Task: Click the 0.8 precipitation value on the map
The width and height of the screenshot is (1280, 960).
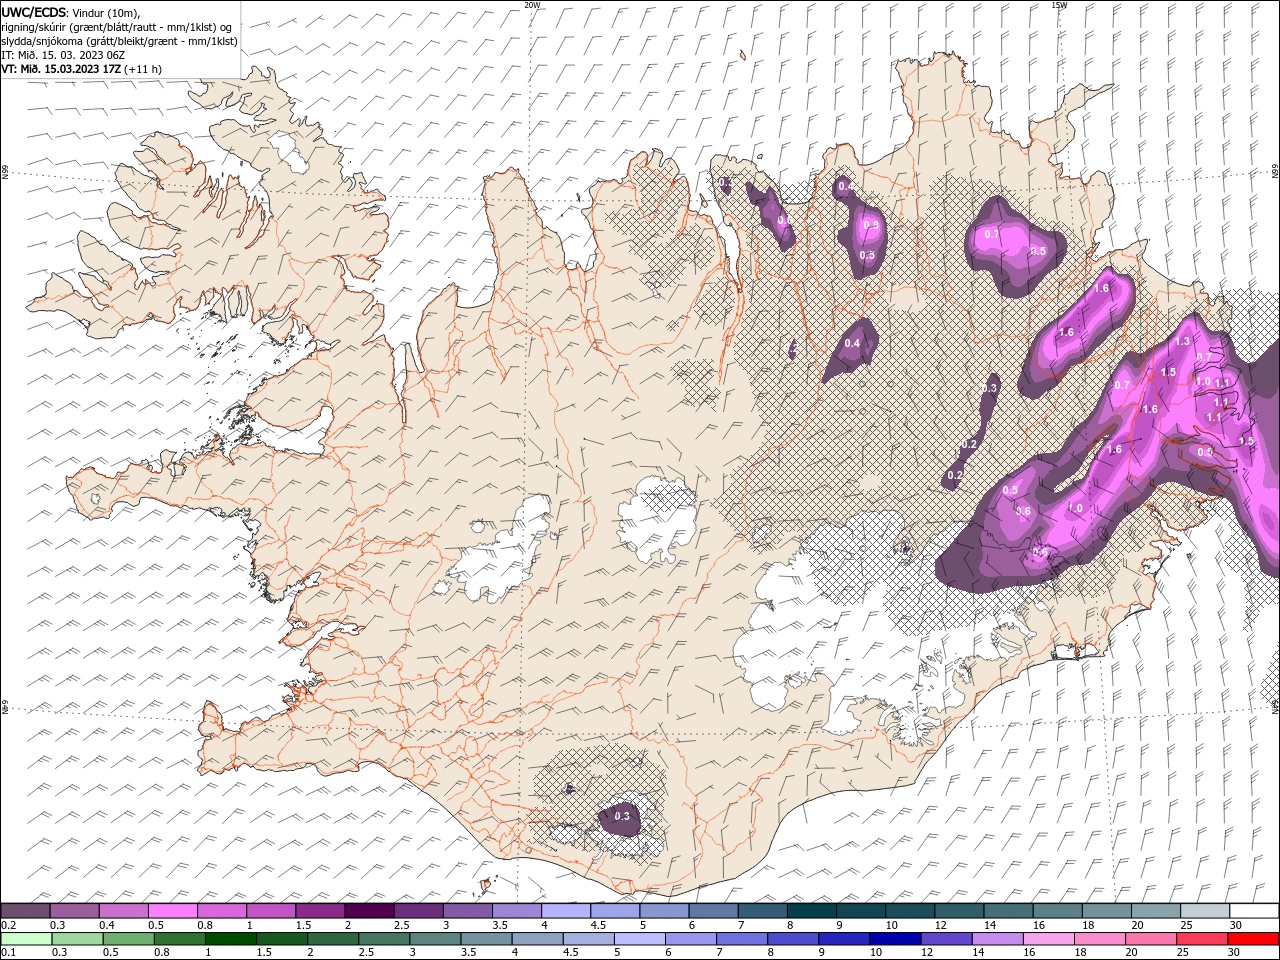Action: pos(871,225)
